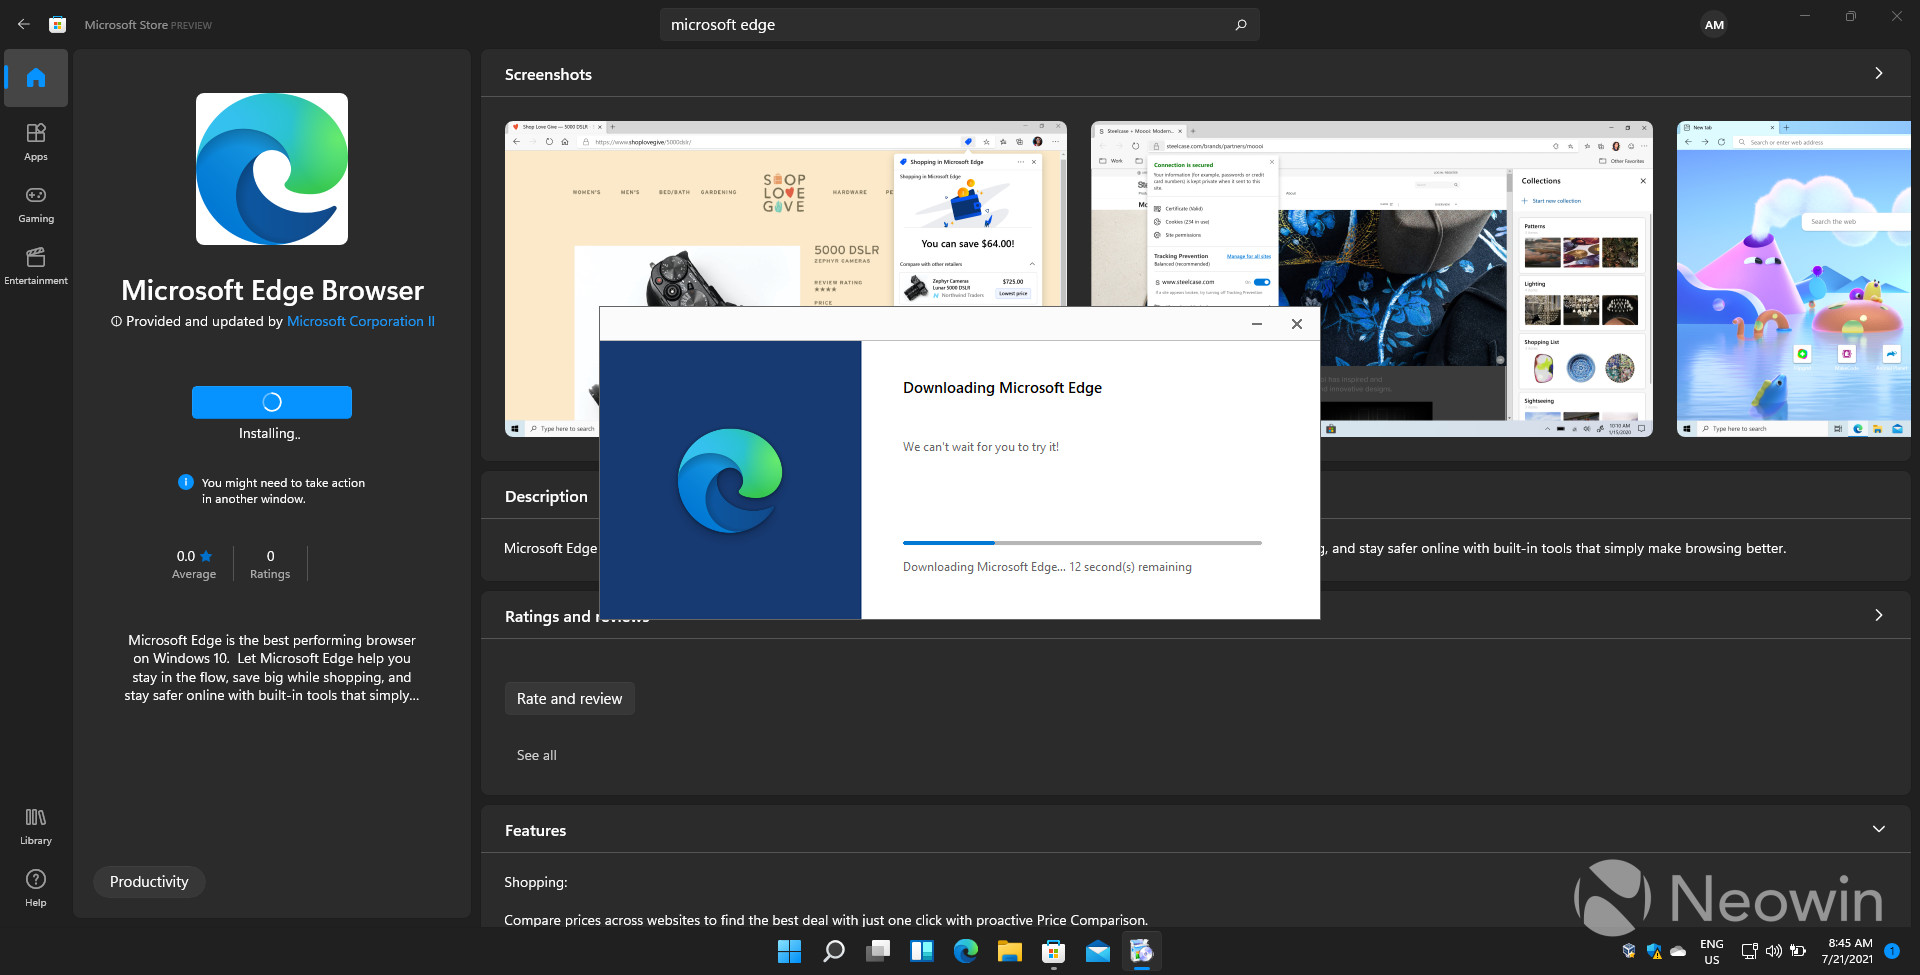
Task: Click the Edge download progress bar
Action: point(1082,543)
